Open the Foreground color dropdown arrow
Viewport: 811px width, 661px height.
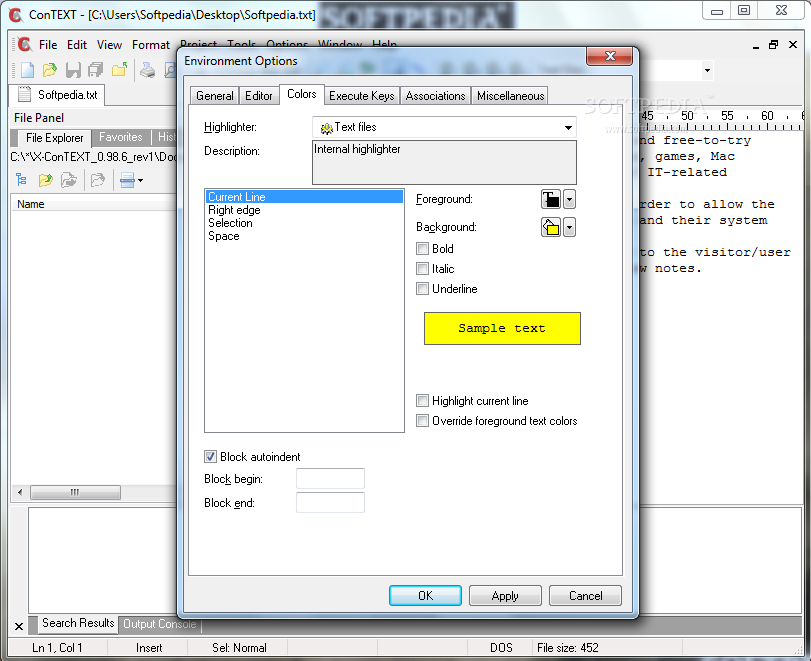569,199
